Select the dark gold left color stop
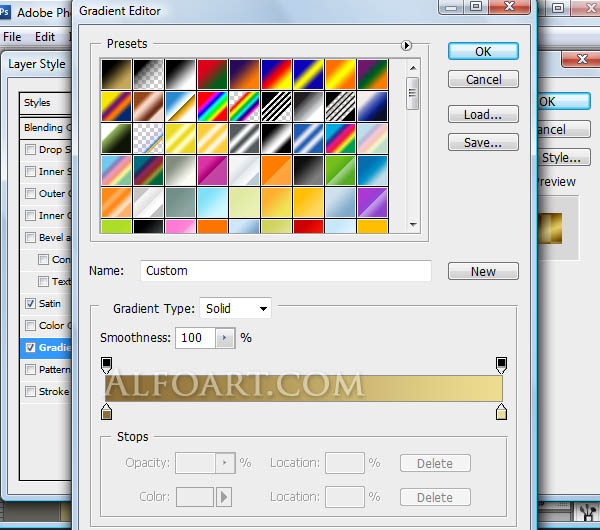 click(x=106, y=412)
